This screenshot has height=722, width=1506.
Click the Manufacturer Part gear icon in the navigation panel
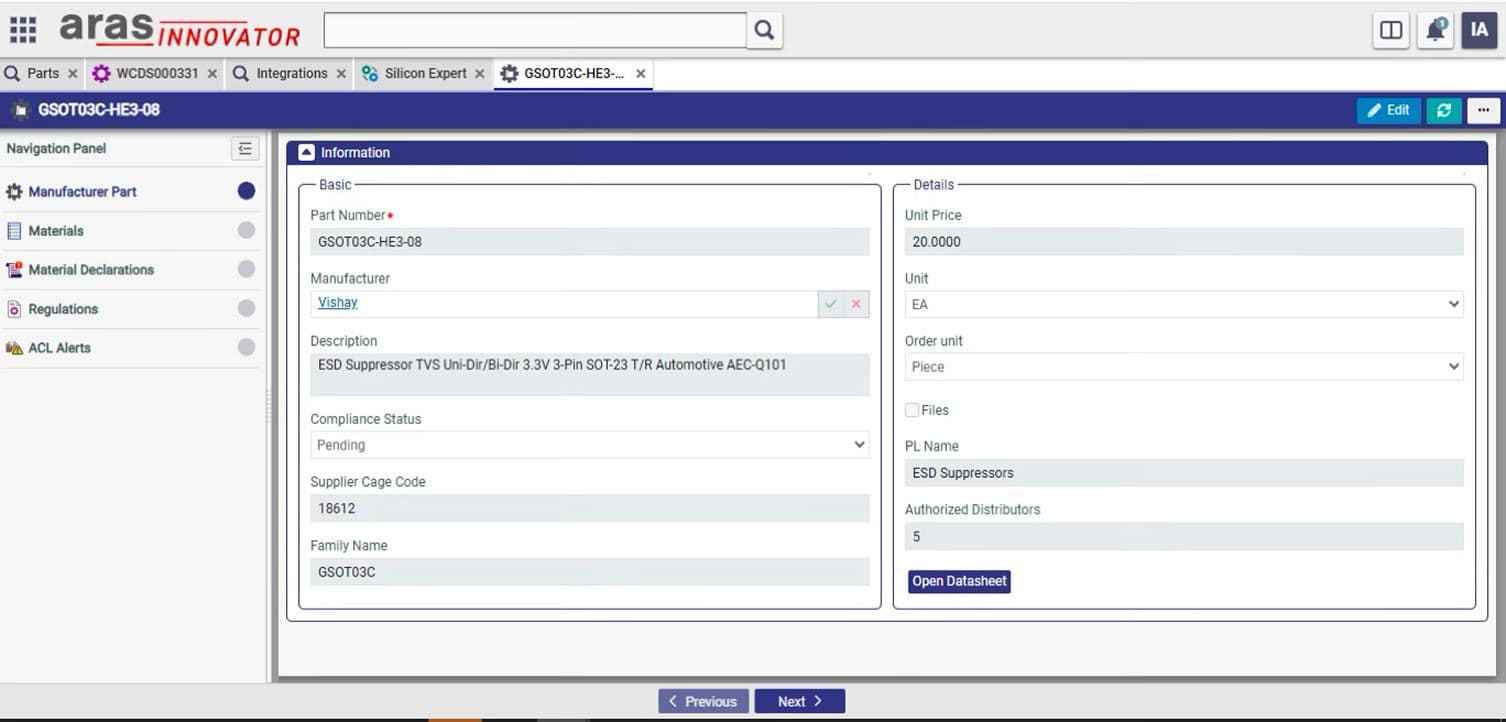pyautogui.click(x=14, y=192)
